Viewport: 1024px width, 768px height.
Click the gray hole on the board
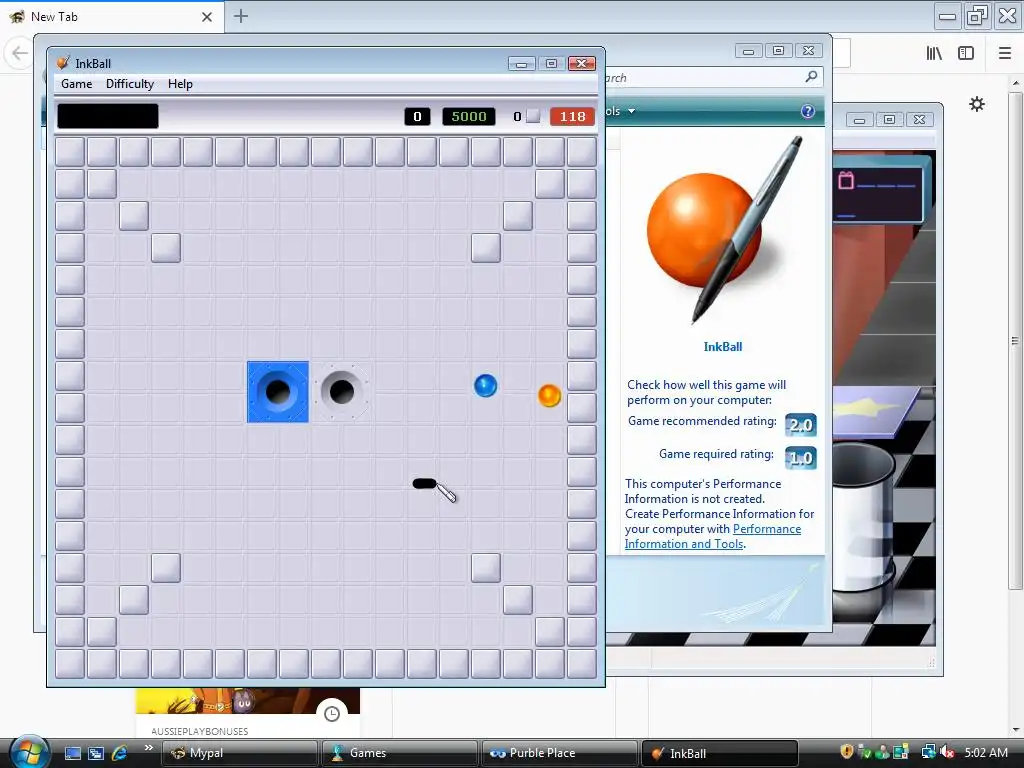(x=342, y=391)
